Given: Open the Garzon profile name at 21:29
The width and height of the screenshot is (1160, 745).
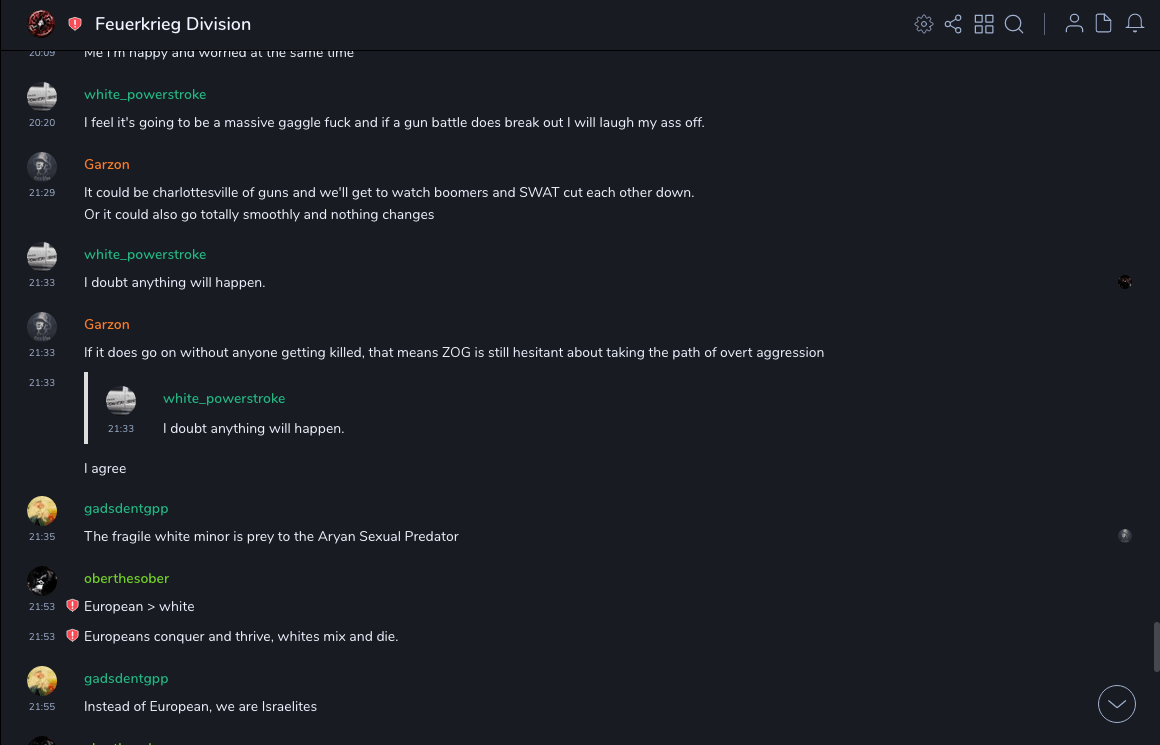Looking at the screenshot, I should coord(107,164).
